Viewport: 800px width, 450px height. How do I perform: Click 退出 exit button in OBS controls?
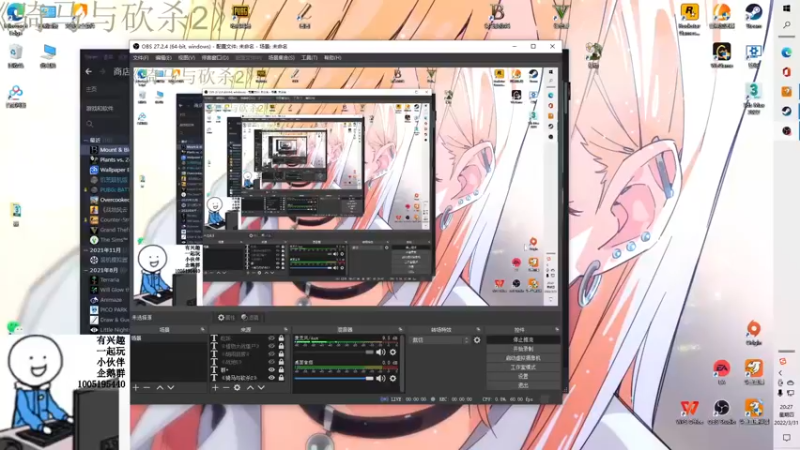523,386
